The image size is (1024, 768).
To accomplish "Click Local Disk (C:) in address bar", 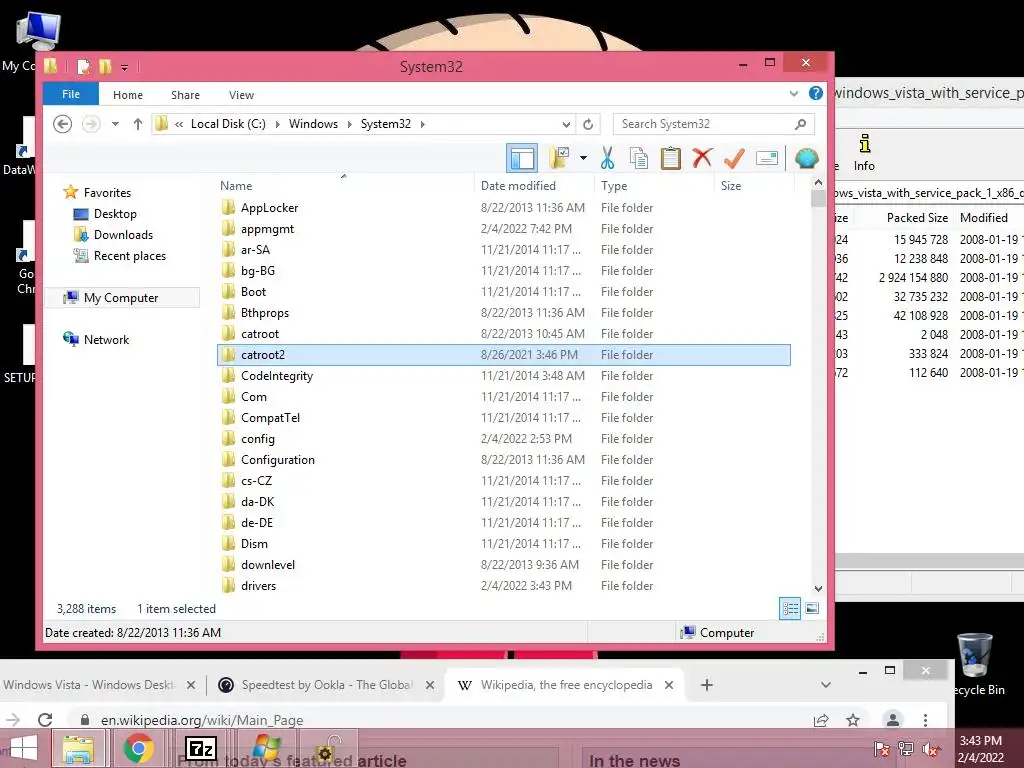I will coord(228,124).
